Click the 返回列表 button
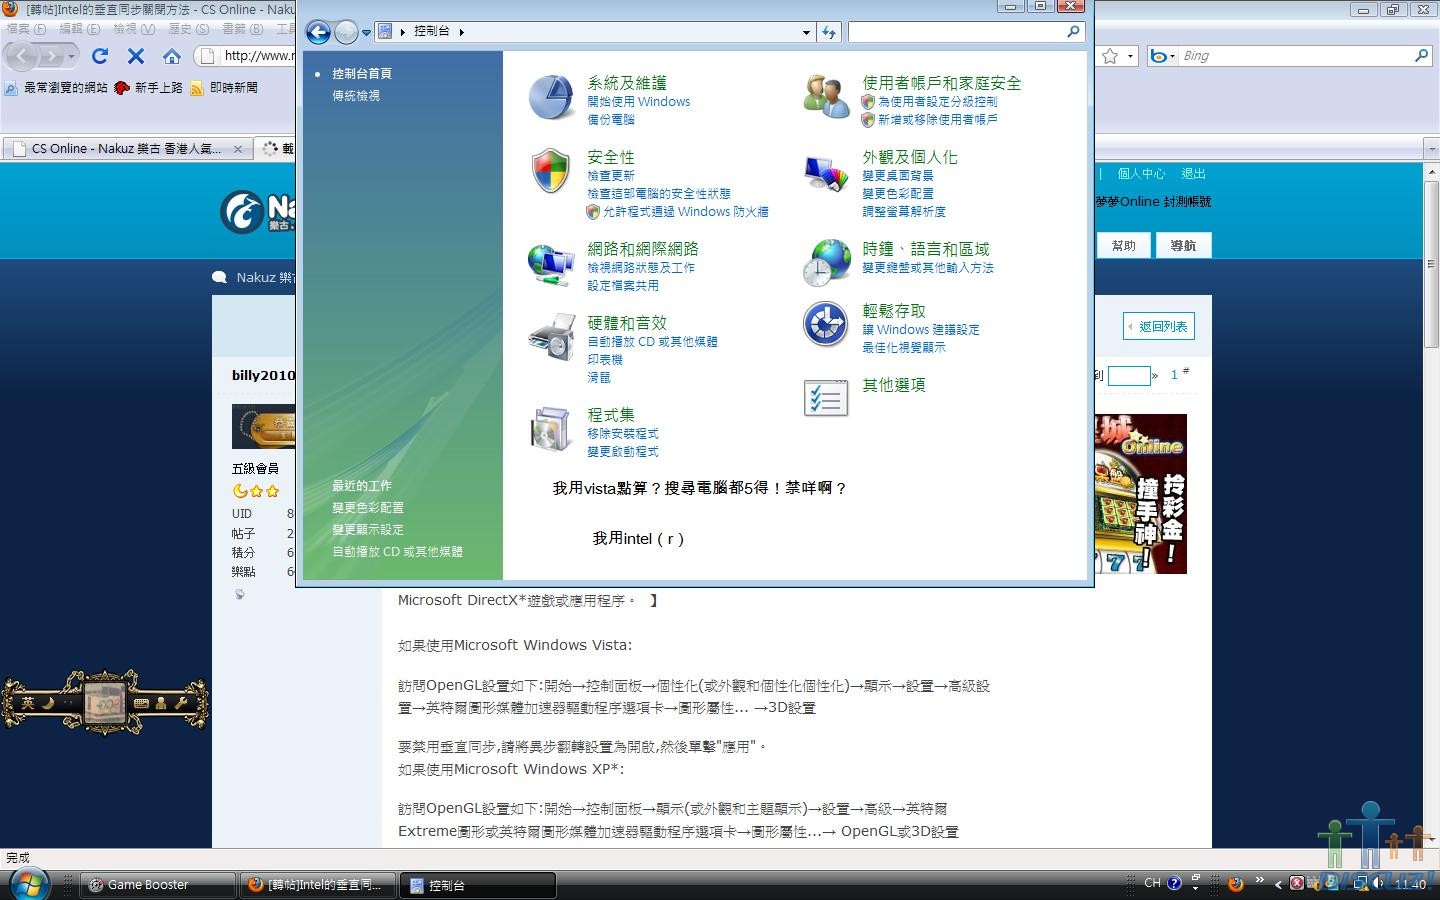1440x900 pixels. (1159, 327)
